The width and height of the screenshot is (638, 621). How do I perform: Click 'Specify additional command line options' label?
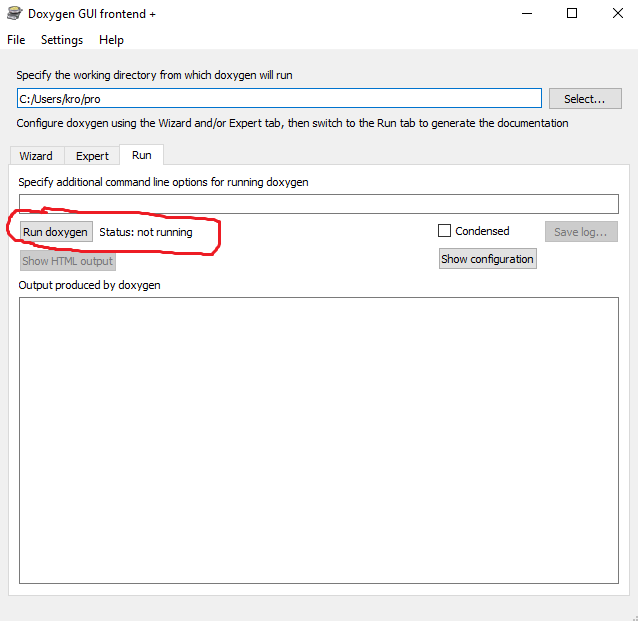pyautogui.click(x=163, y=182)
